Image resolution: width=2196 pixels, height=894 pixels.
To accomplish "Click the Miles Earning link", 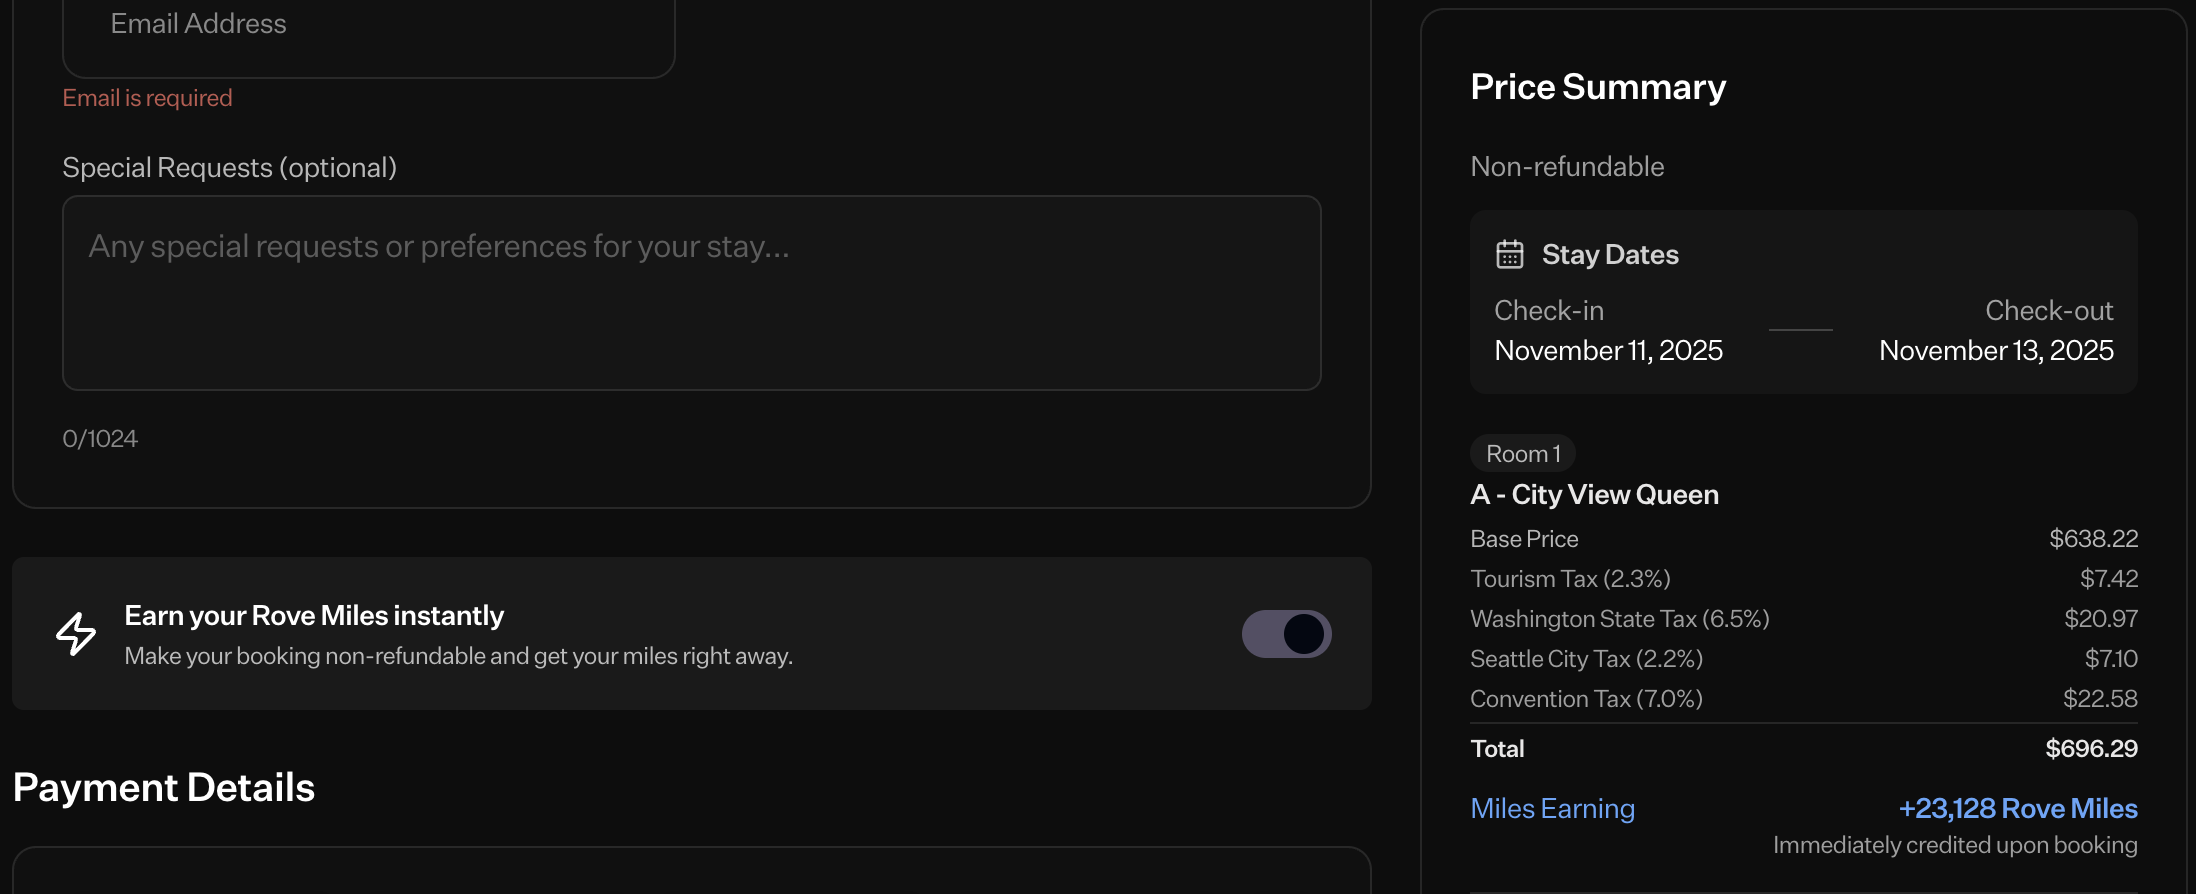I will coord(1552,809).
